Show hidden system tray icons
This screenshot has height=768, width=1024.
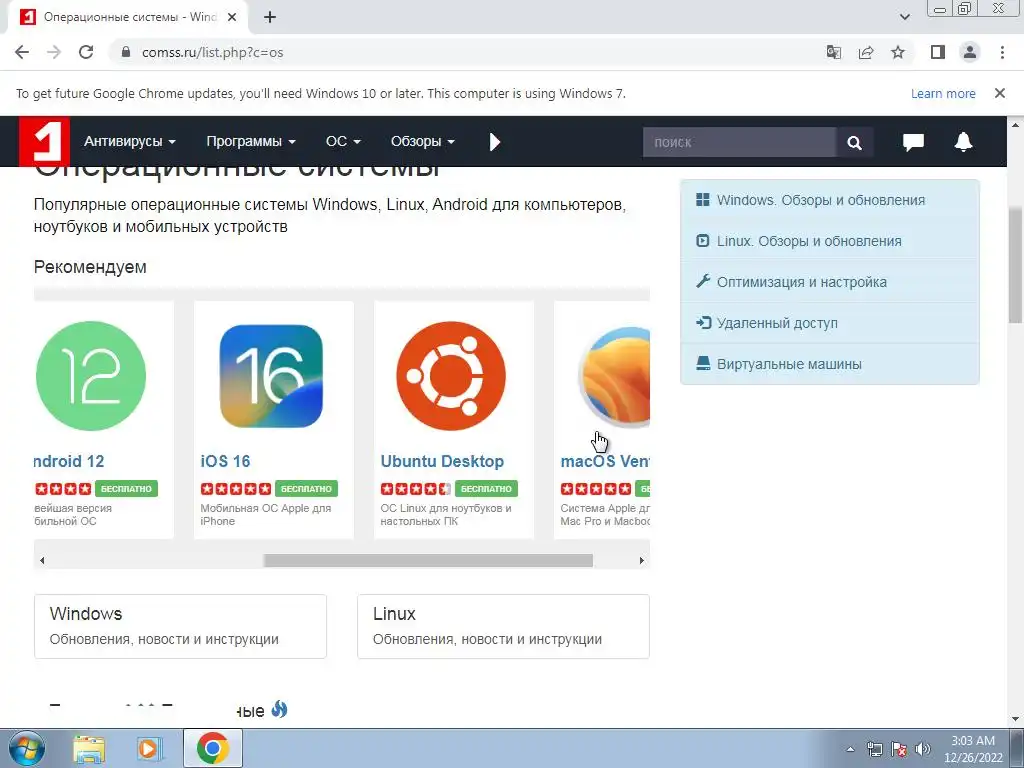point(850,750)
